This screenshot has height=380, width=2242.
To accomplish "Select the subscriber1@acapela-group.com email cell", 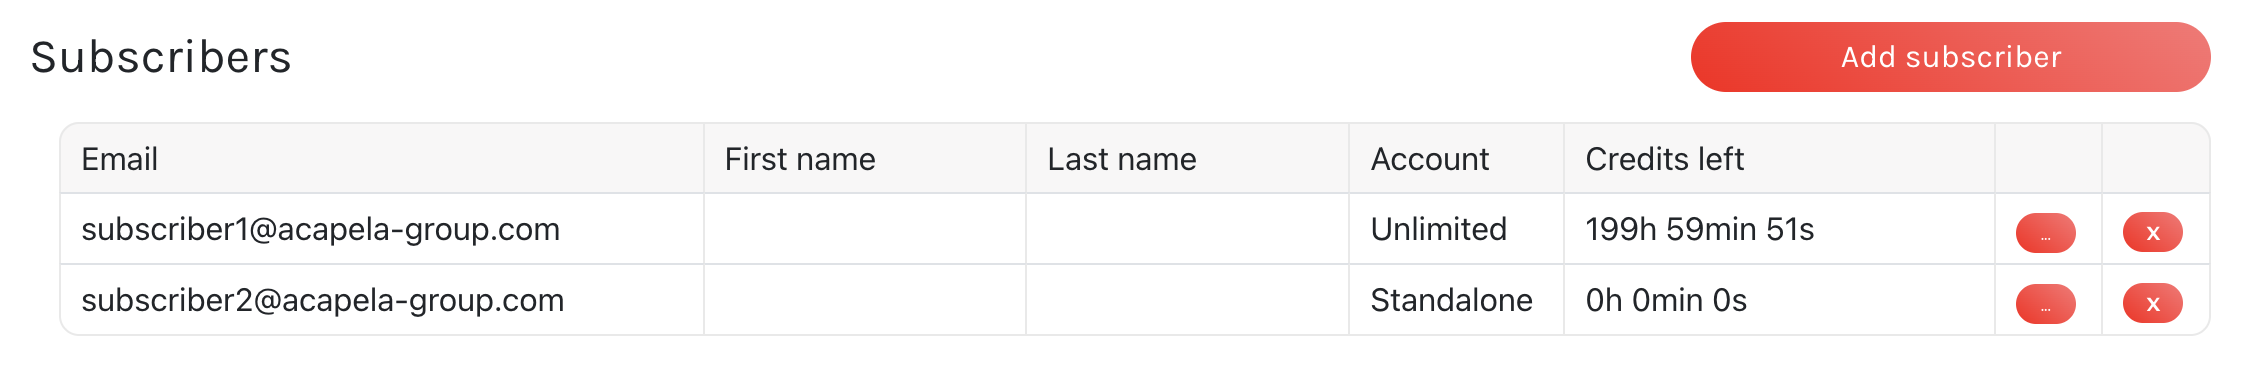I will pos(382,229).
